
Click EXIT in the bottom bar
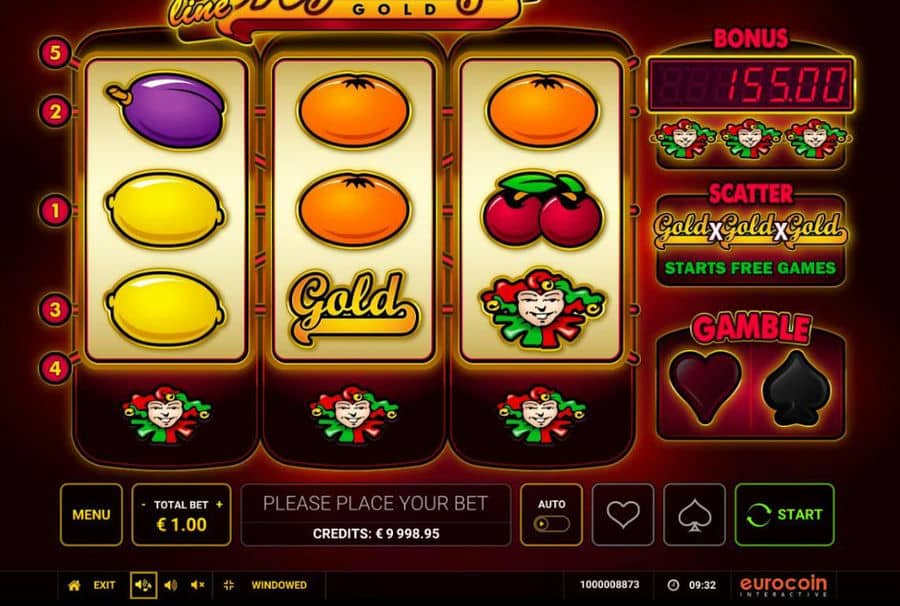104,585
